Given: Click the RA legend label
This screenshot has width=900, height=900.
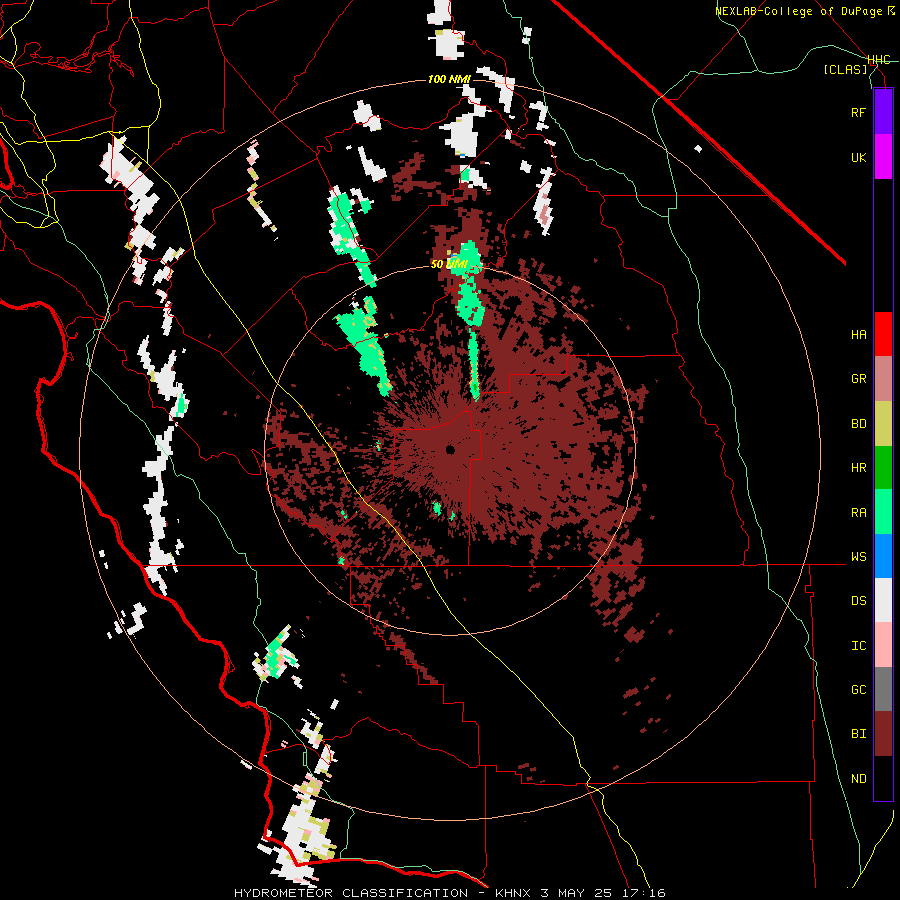Looking at the screenshot, I should [x=858, y=513].
